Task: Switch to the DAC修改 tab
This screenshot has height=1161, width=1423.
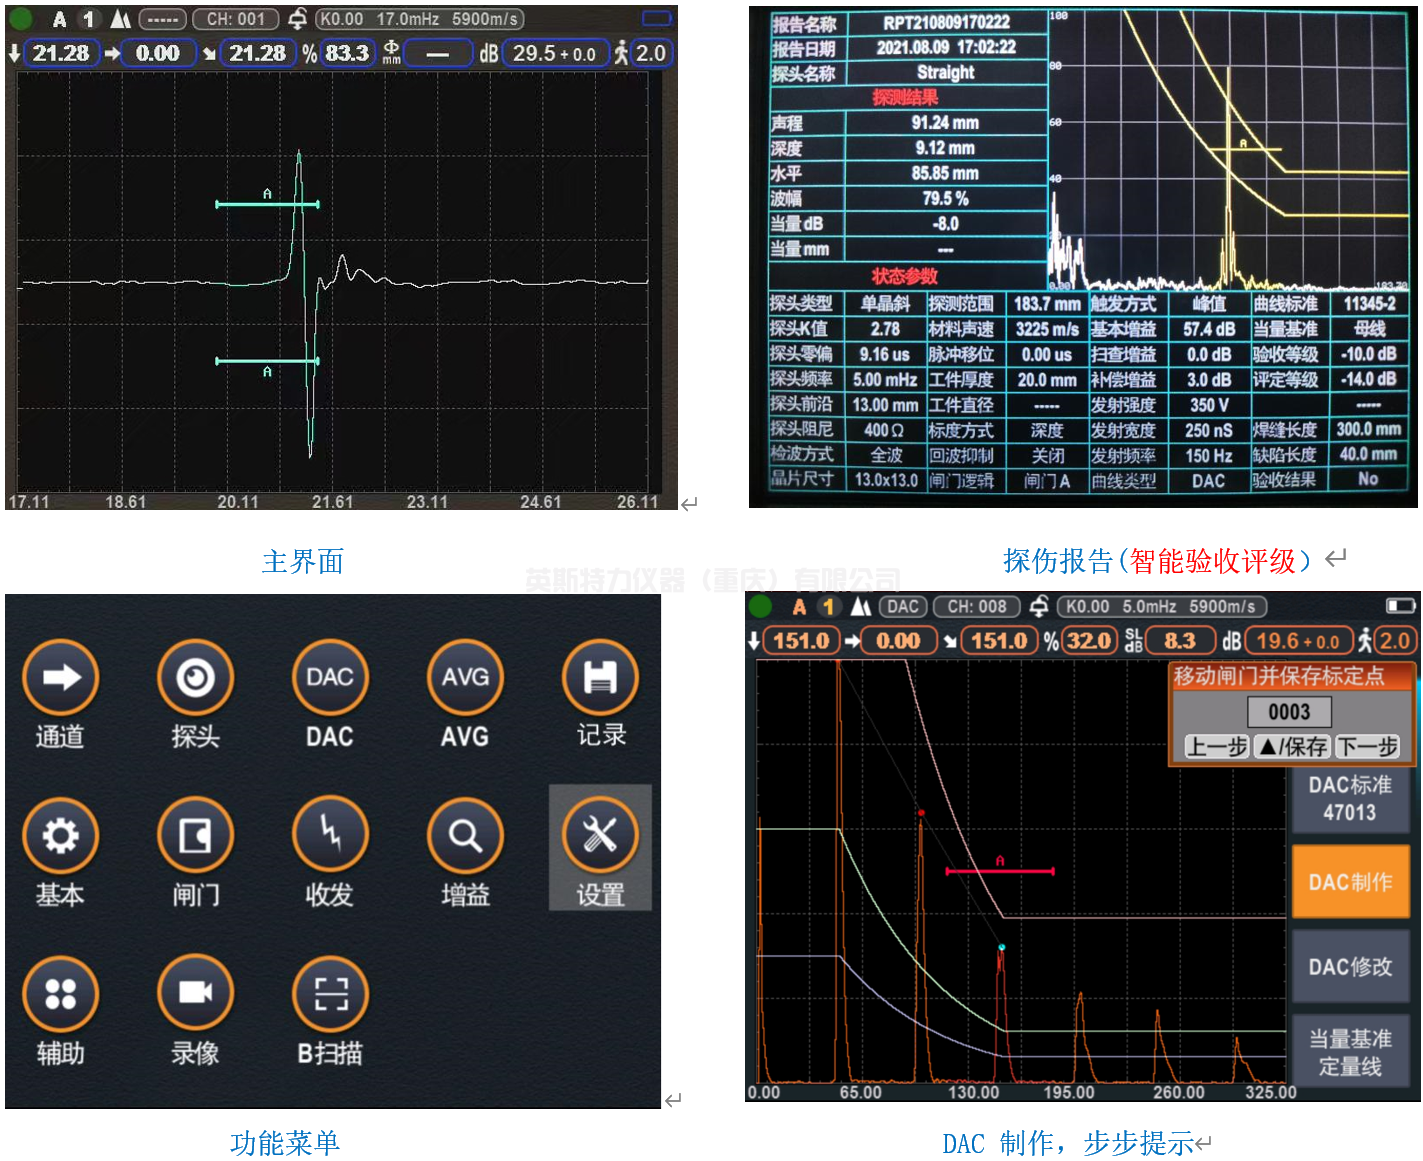Action: [1350, 967]
